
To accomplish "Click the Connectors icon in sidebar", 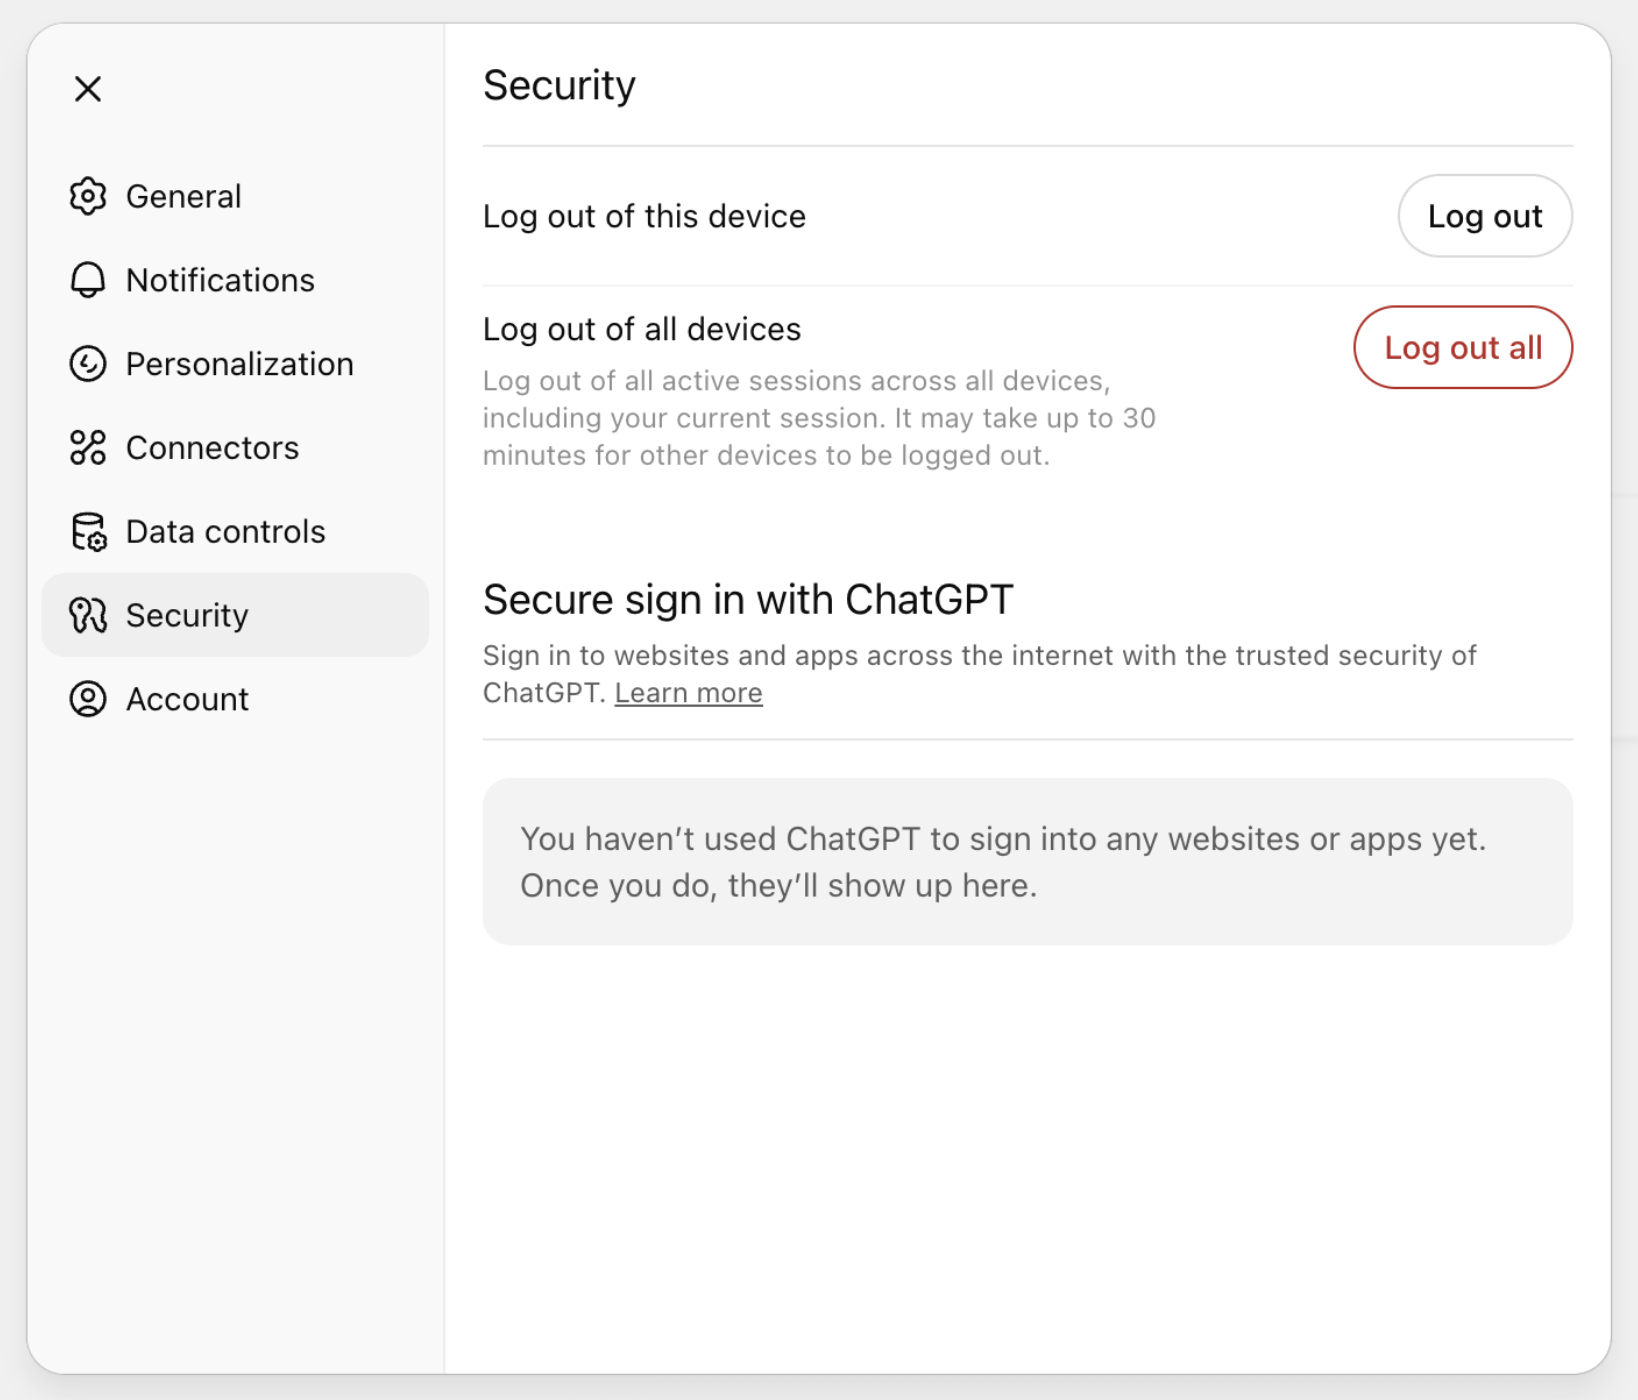I will coord(88,448).
